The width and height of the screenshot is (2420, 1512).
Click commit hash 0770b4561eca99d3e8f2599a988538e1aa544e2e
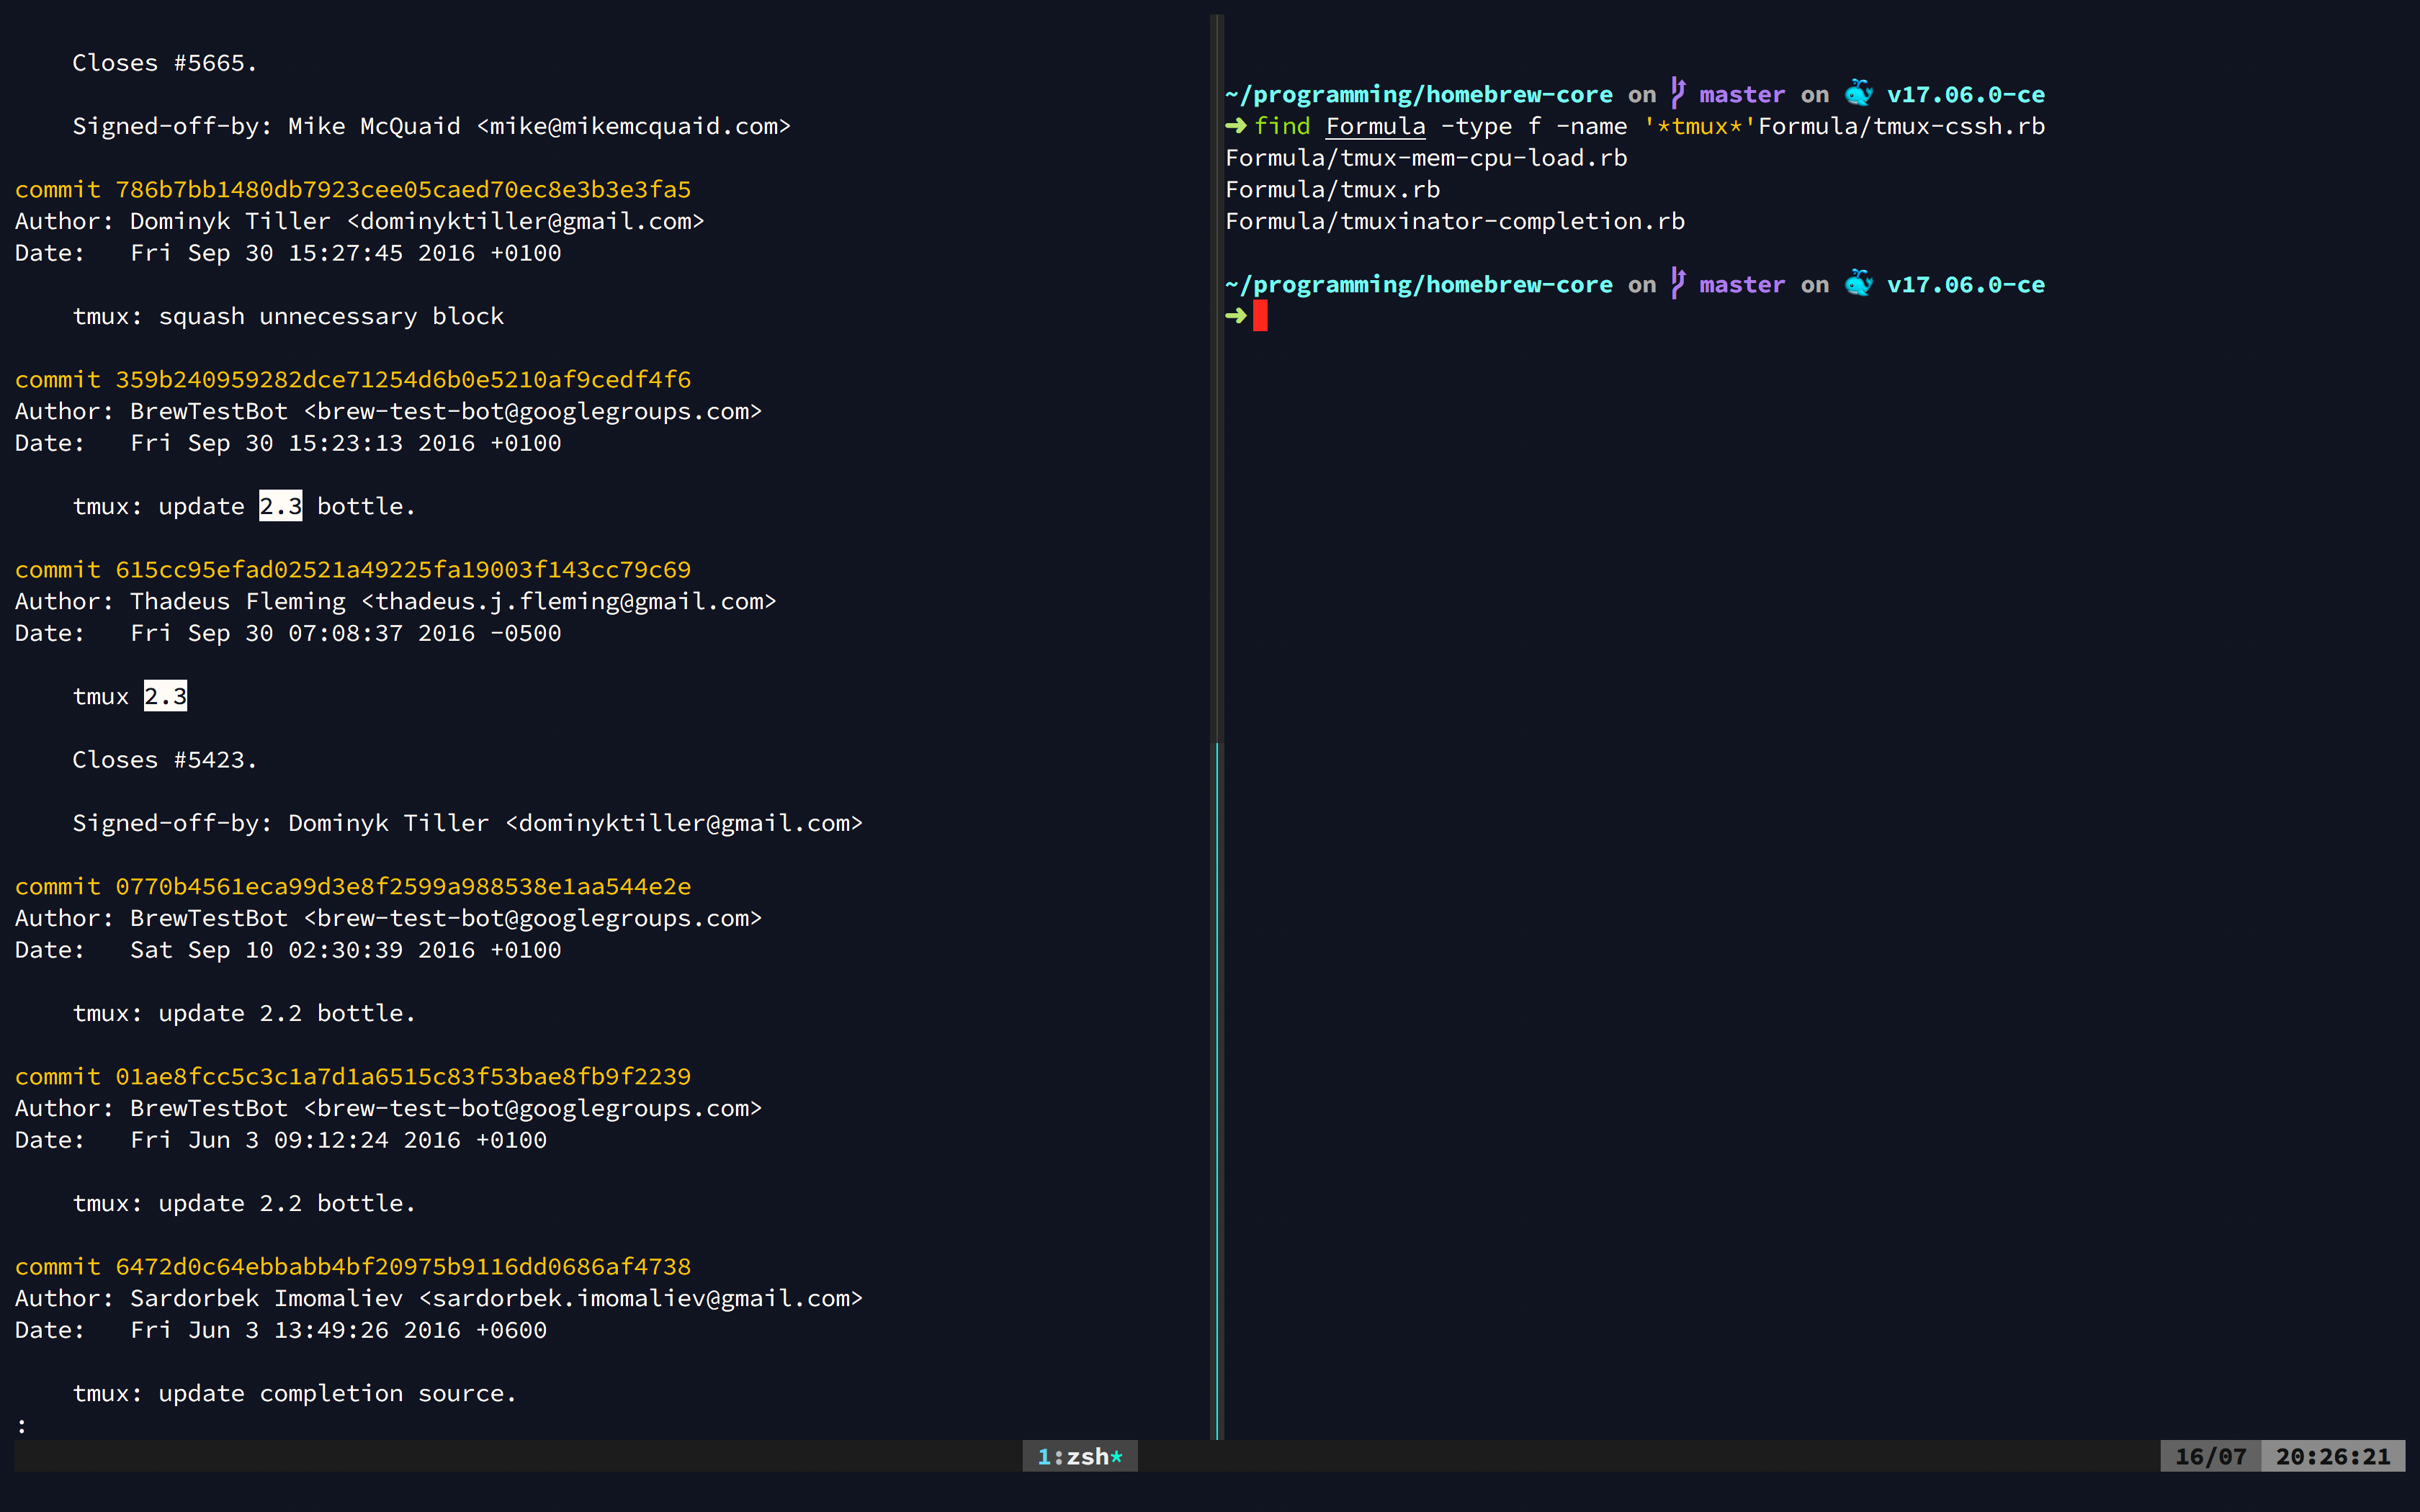point(403,886)
